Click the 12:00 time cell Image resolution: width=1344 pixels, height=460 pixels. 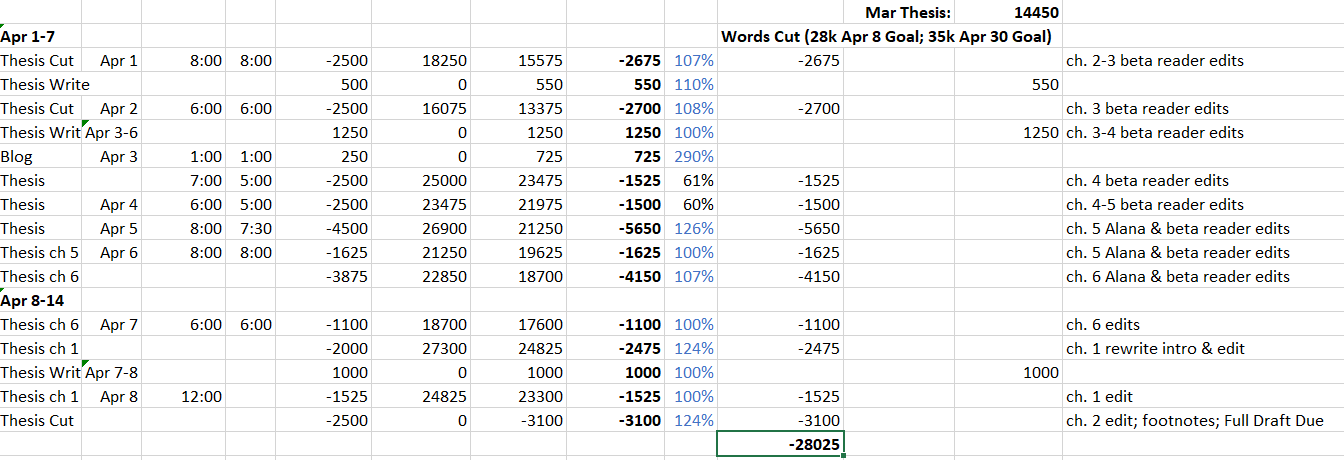[x=204, y=397]
